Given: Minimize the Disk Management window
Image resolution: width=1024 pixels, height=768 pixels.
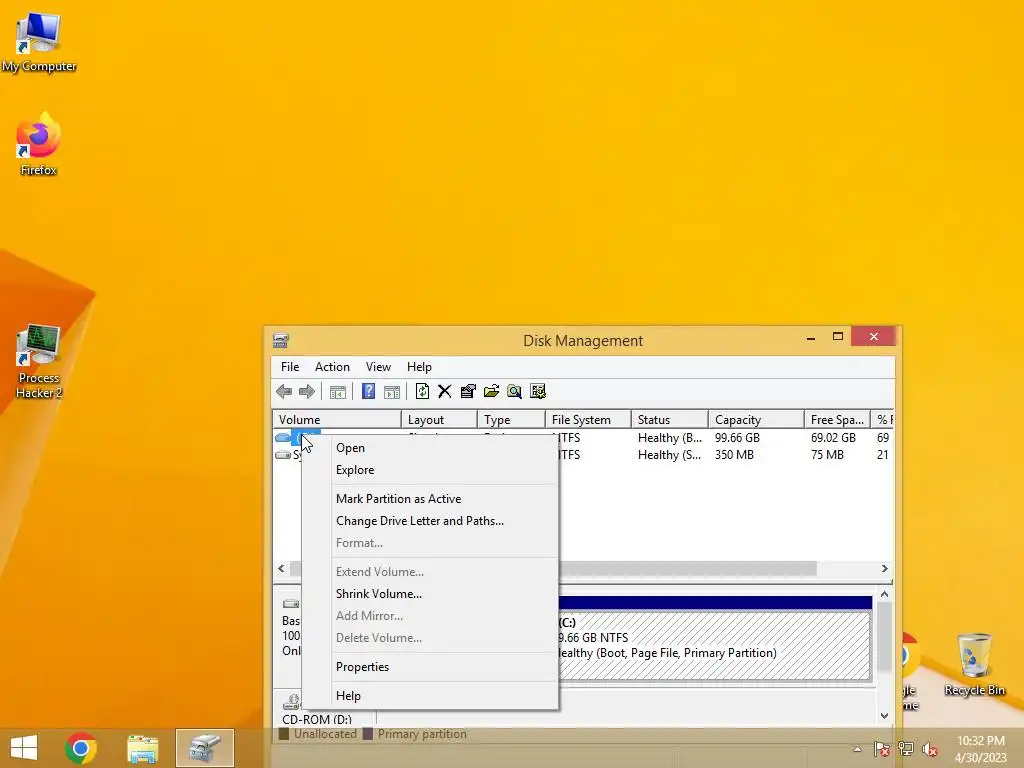Looking at the screenshot, I should click(x=811, y=337).
